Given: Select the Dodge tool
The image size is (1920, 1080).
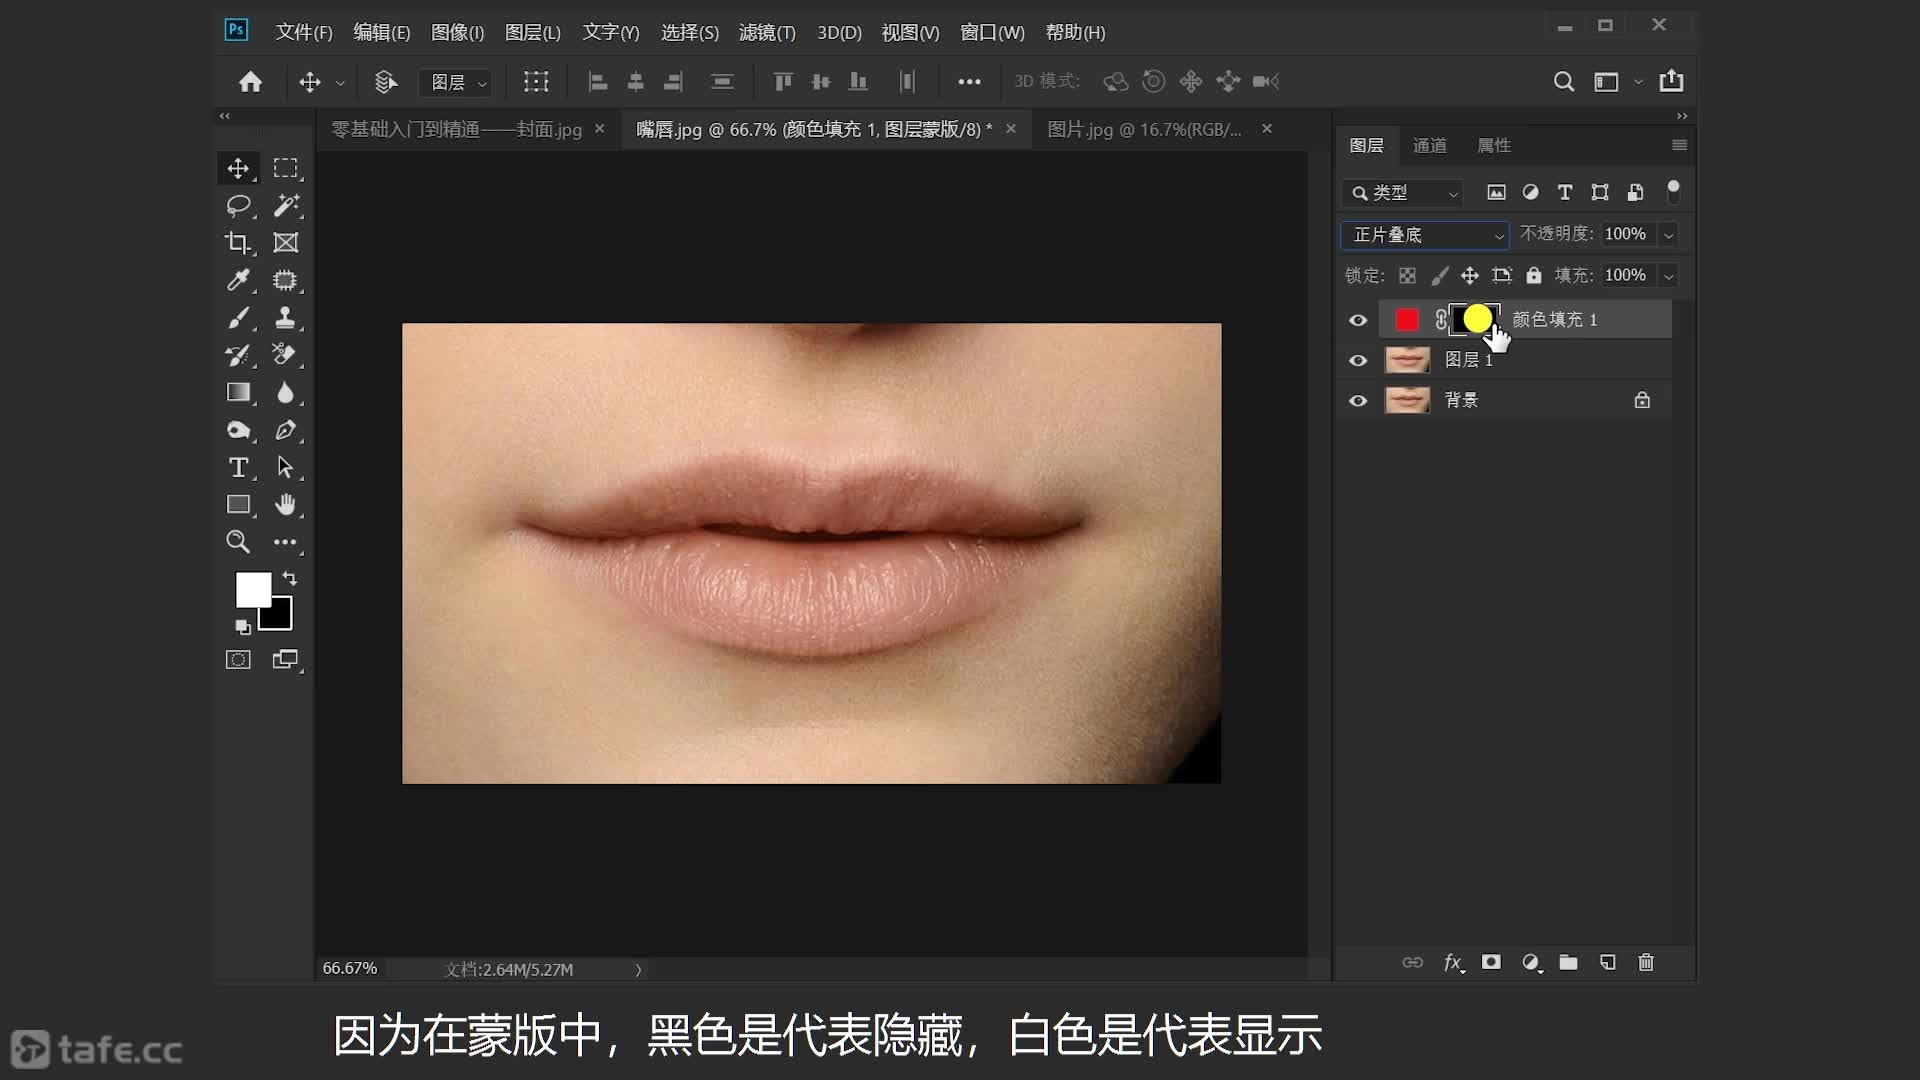Looking at the screenshot, I should pyautogui.click(x=238, y=430).
